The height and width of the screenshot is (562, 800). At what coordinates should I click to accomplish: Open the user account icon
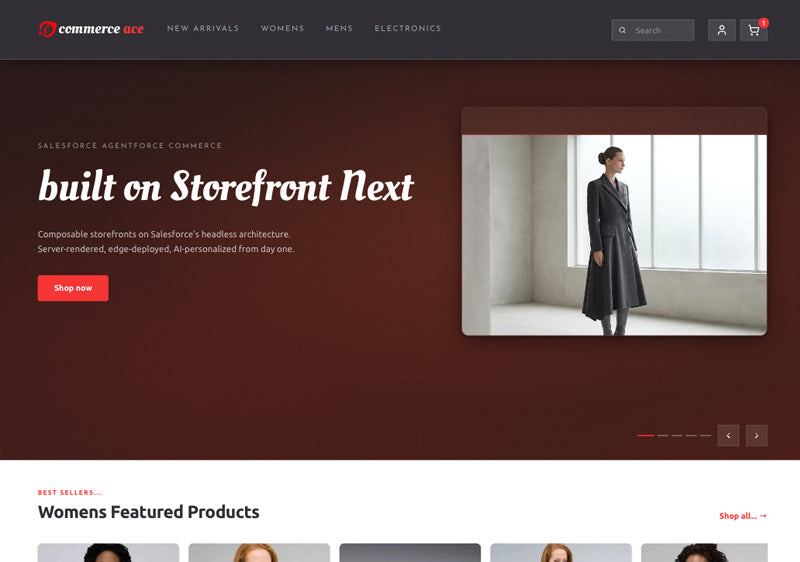point(721,30)
